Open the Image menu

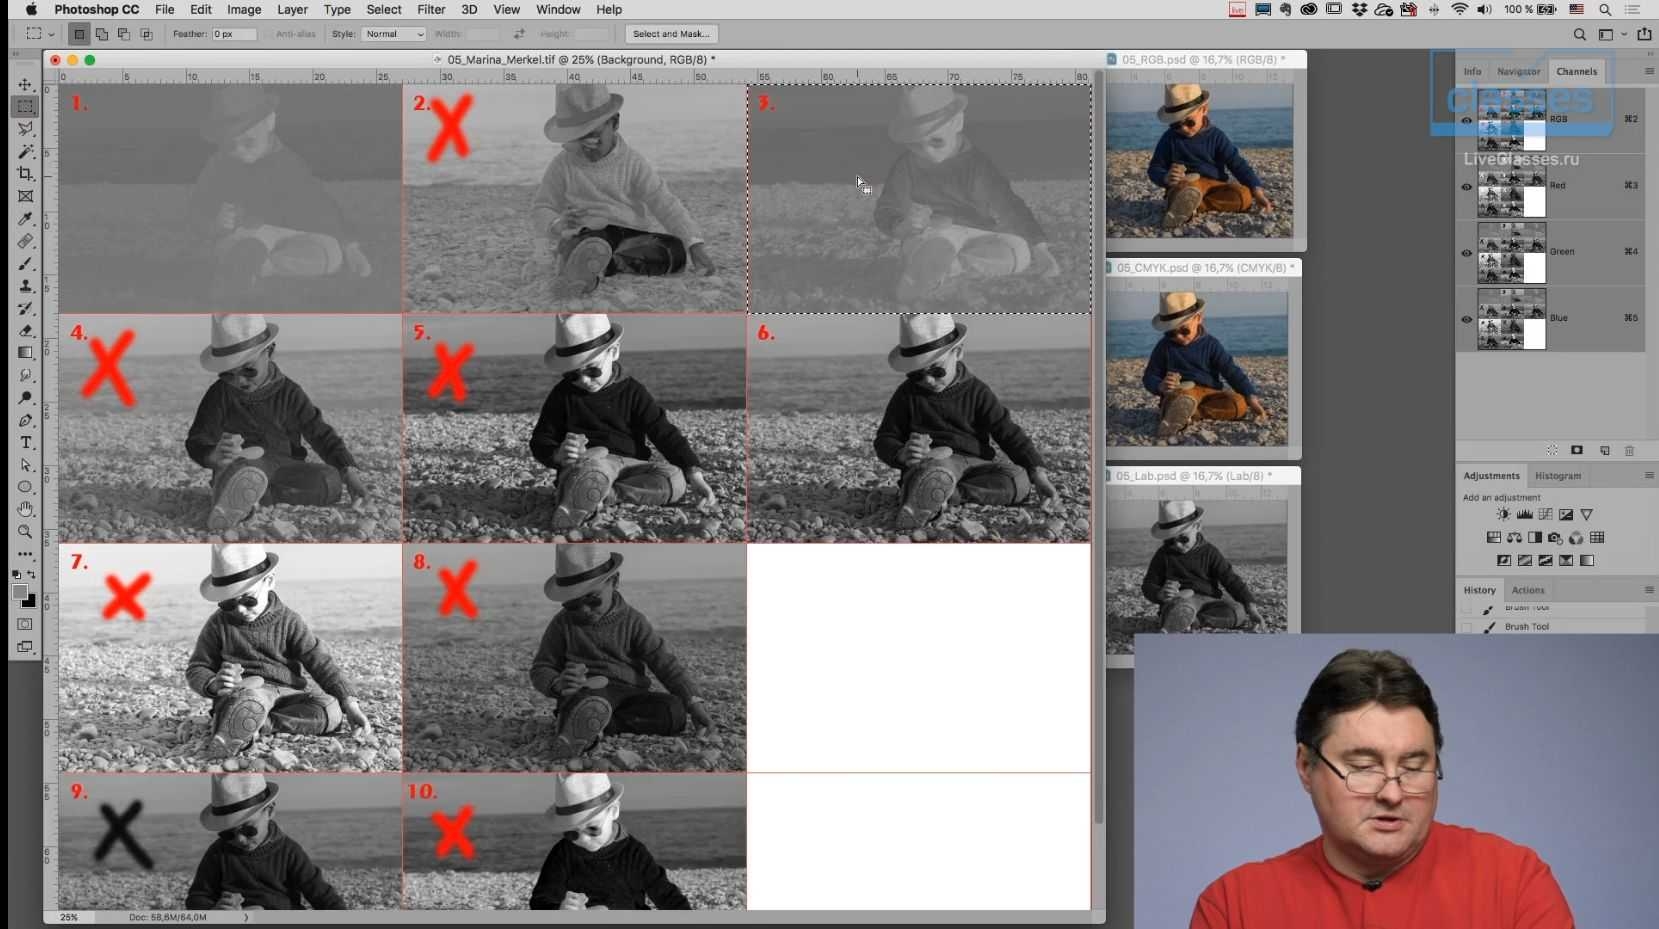click(244, 9)
